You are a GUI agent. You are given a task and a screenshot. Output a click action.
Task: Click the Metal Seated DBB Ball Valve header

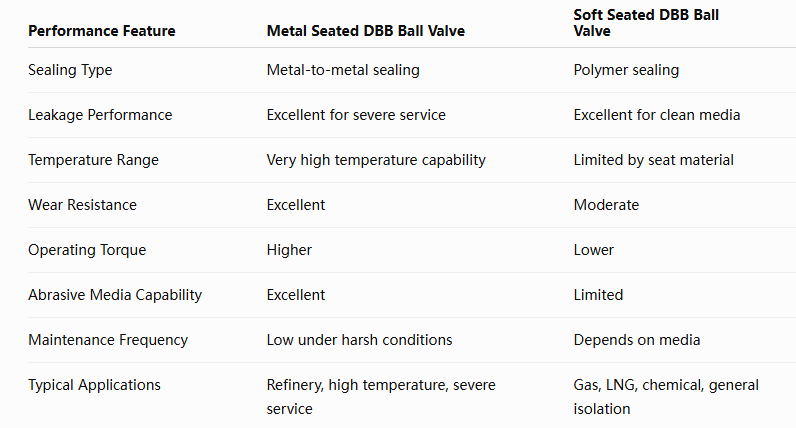tap(366, 31)
